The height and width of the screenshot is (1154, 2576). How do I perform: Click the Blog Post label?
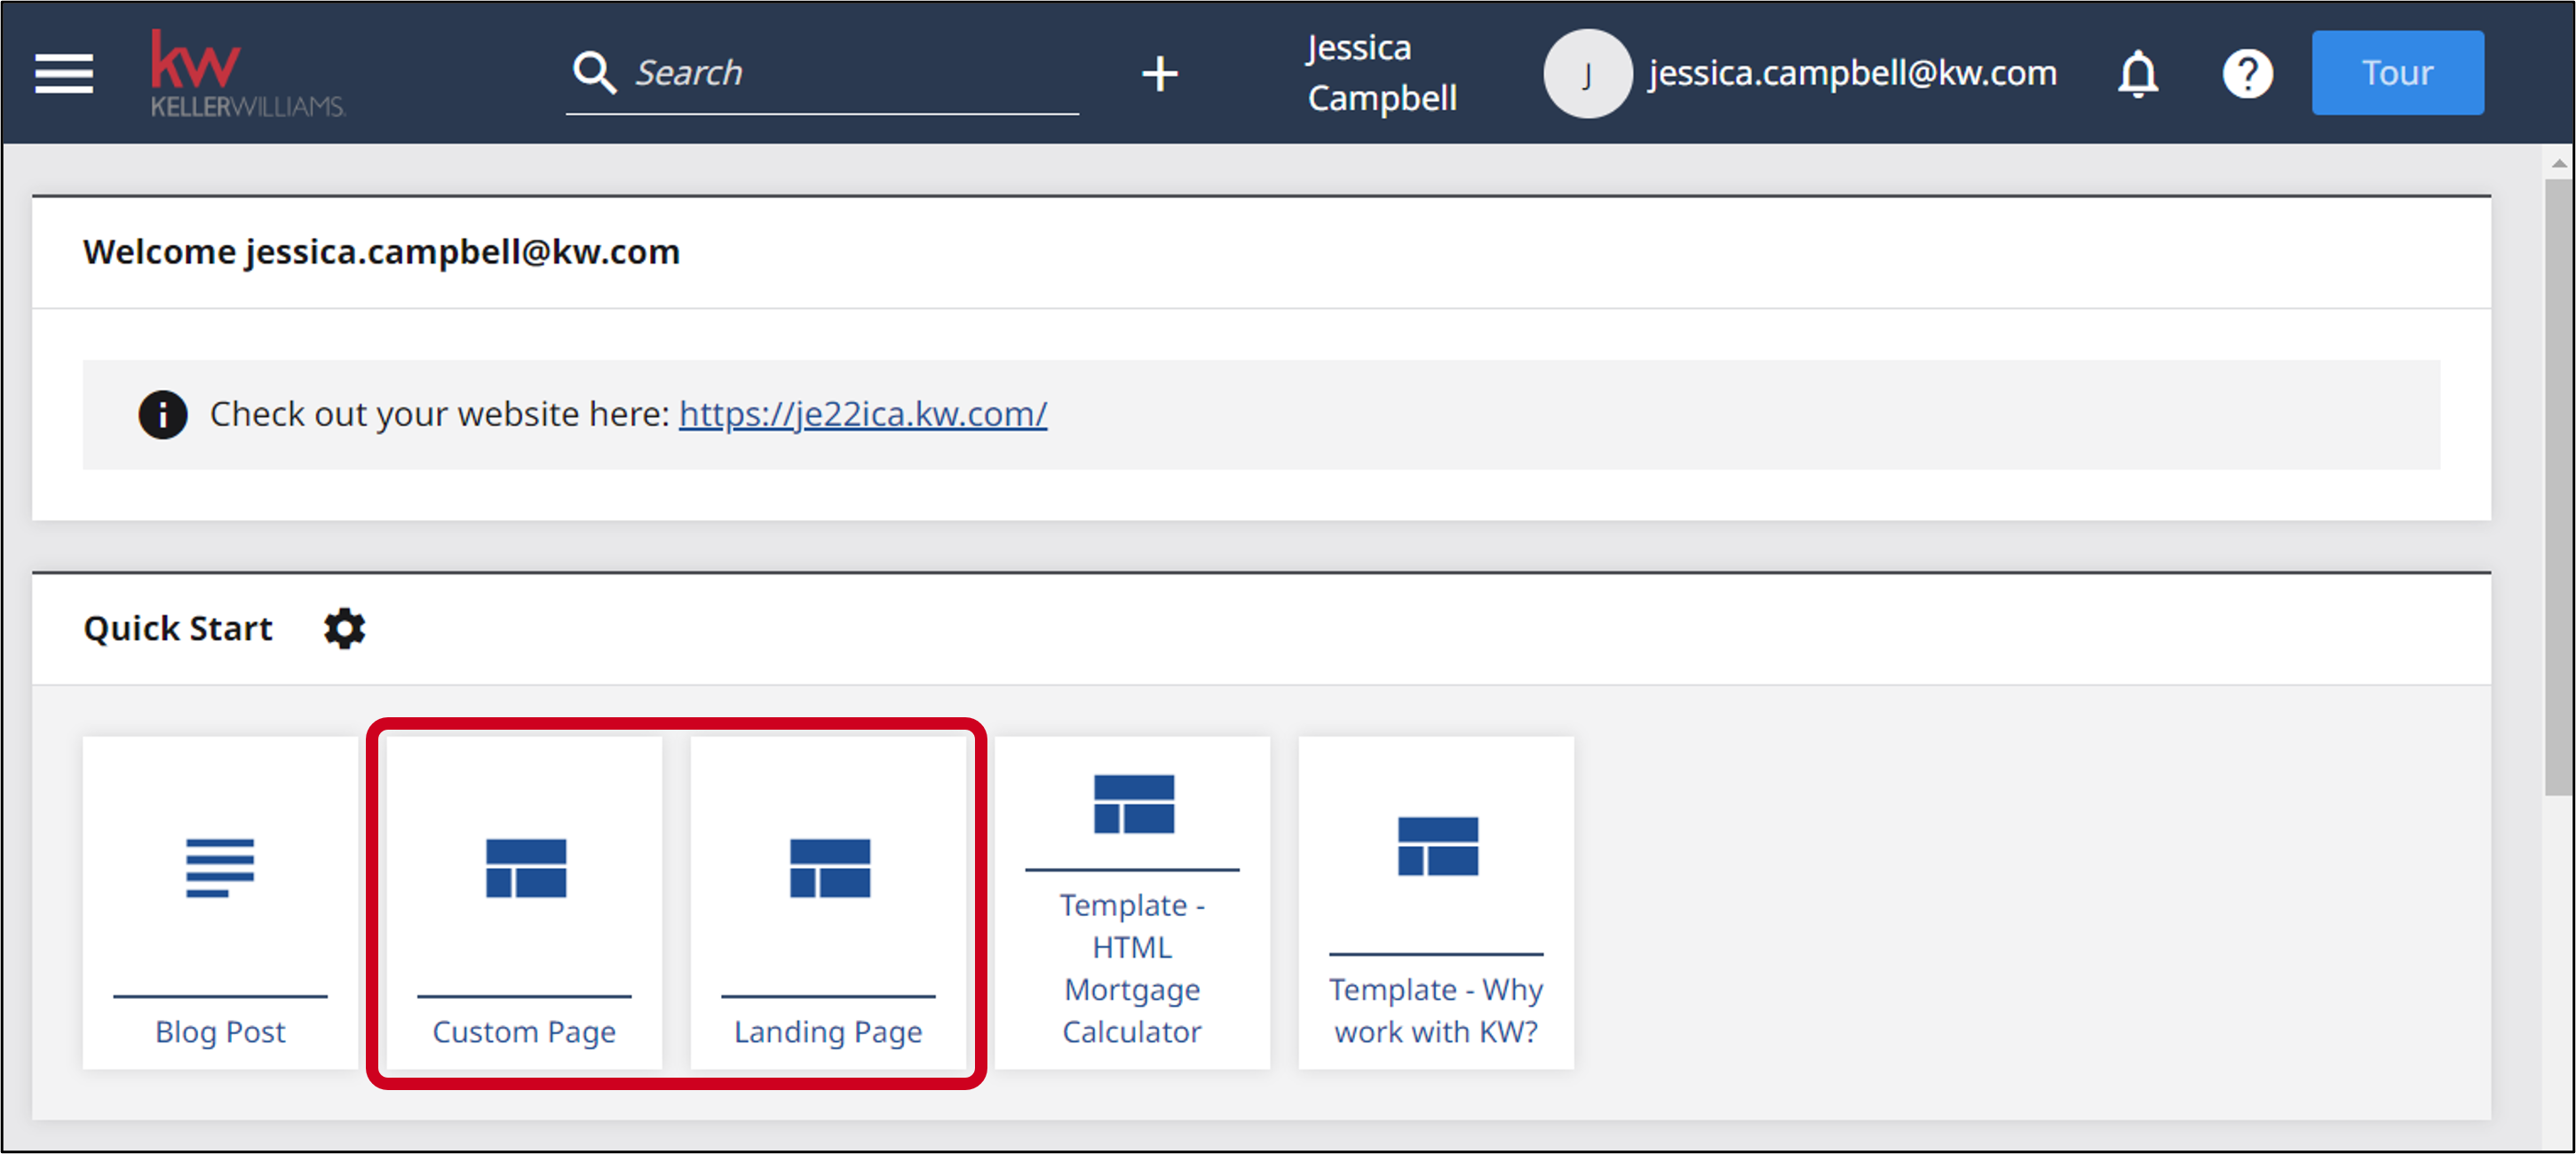(220, 1032)
